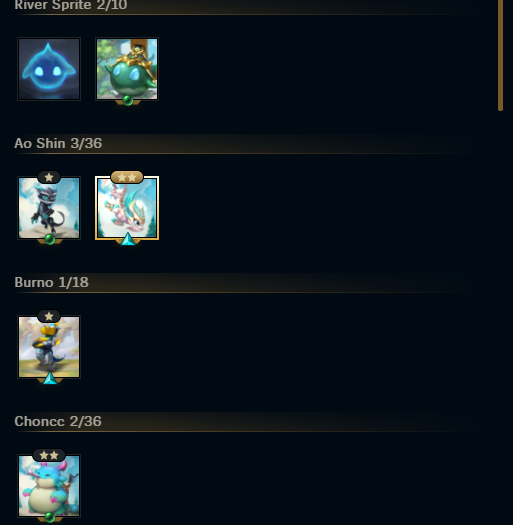
Task: Select the one-star Burno legend
Action: click(49, 347)
